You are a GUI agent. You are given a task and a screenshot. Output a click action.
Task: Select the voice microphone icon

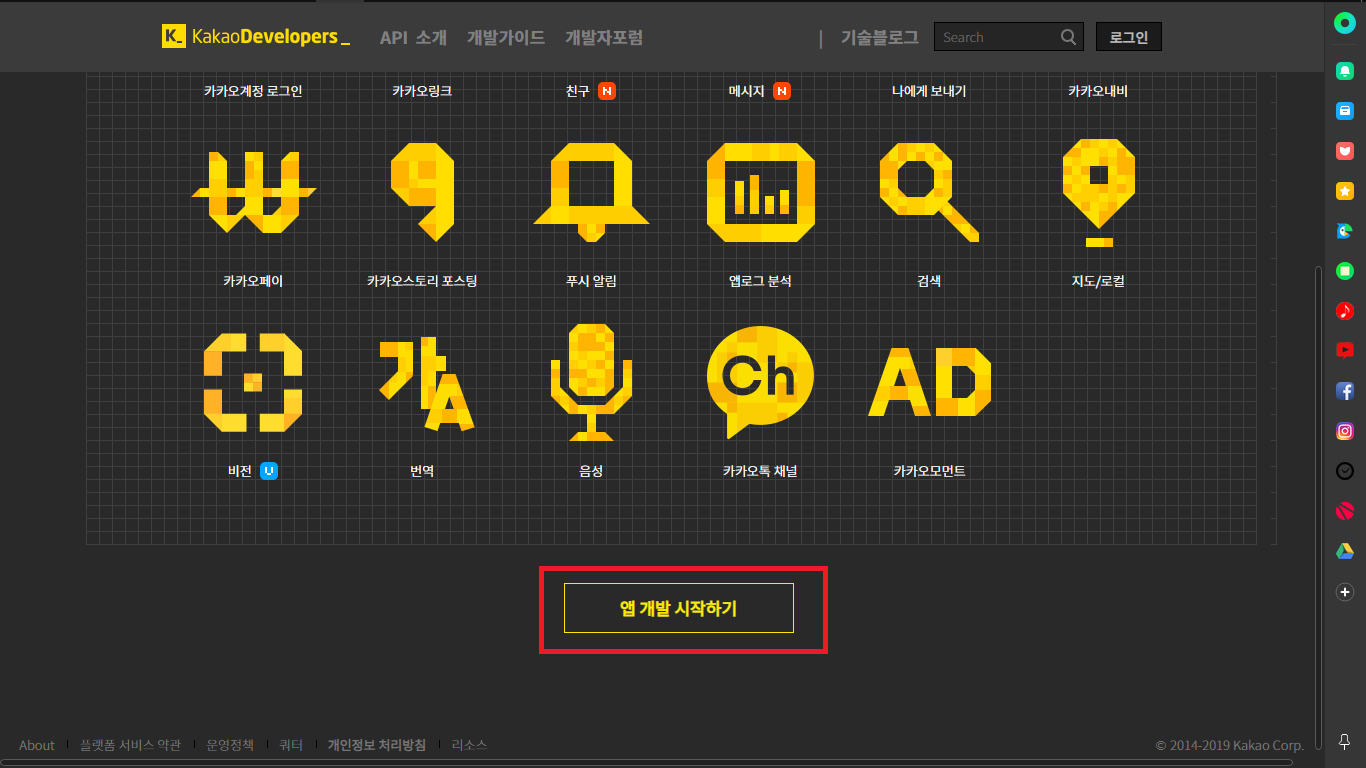point(591,382)
